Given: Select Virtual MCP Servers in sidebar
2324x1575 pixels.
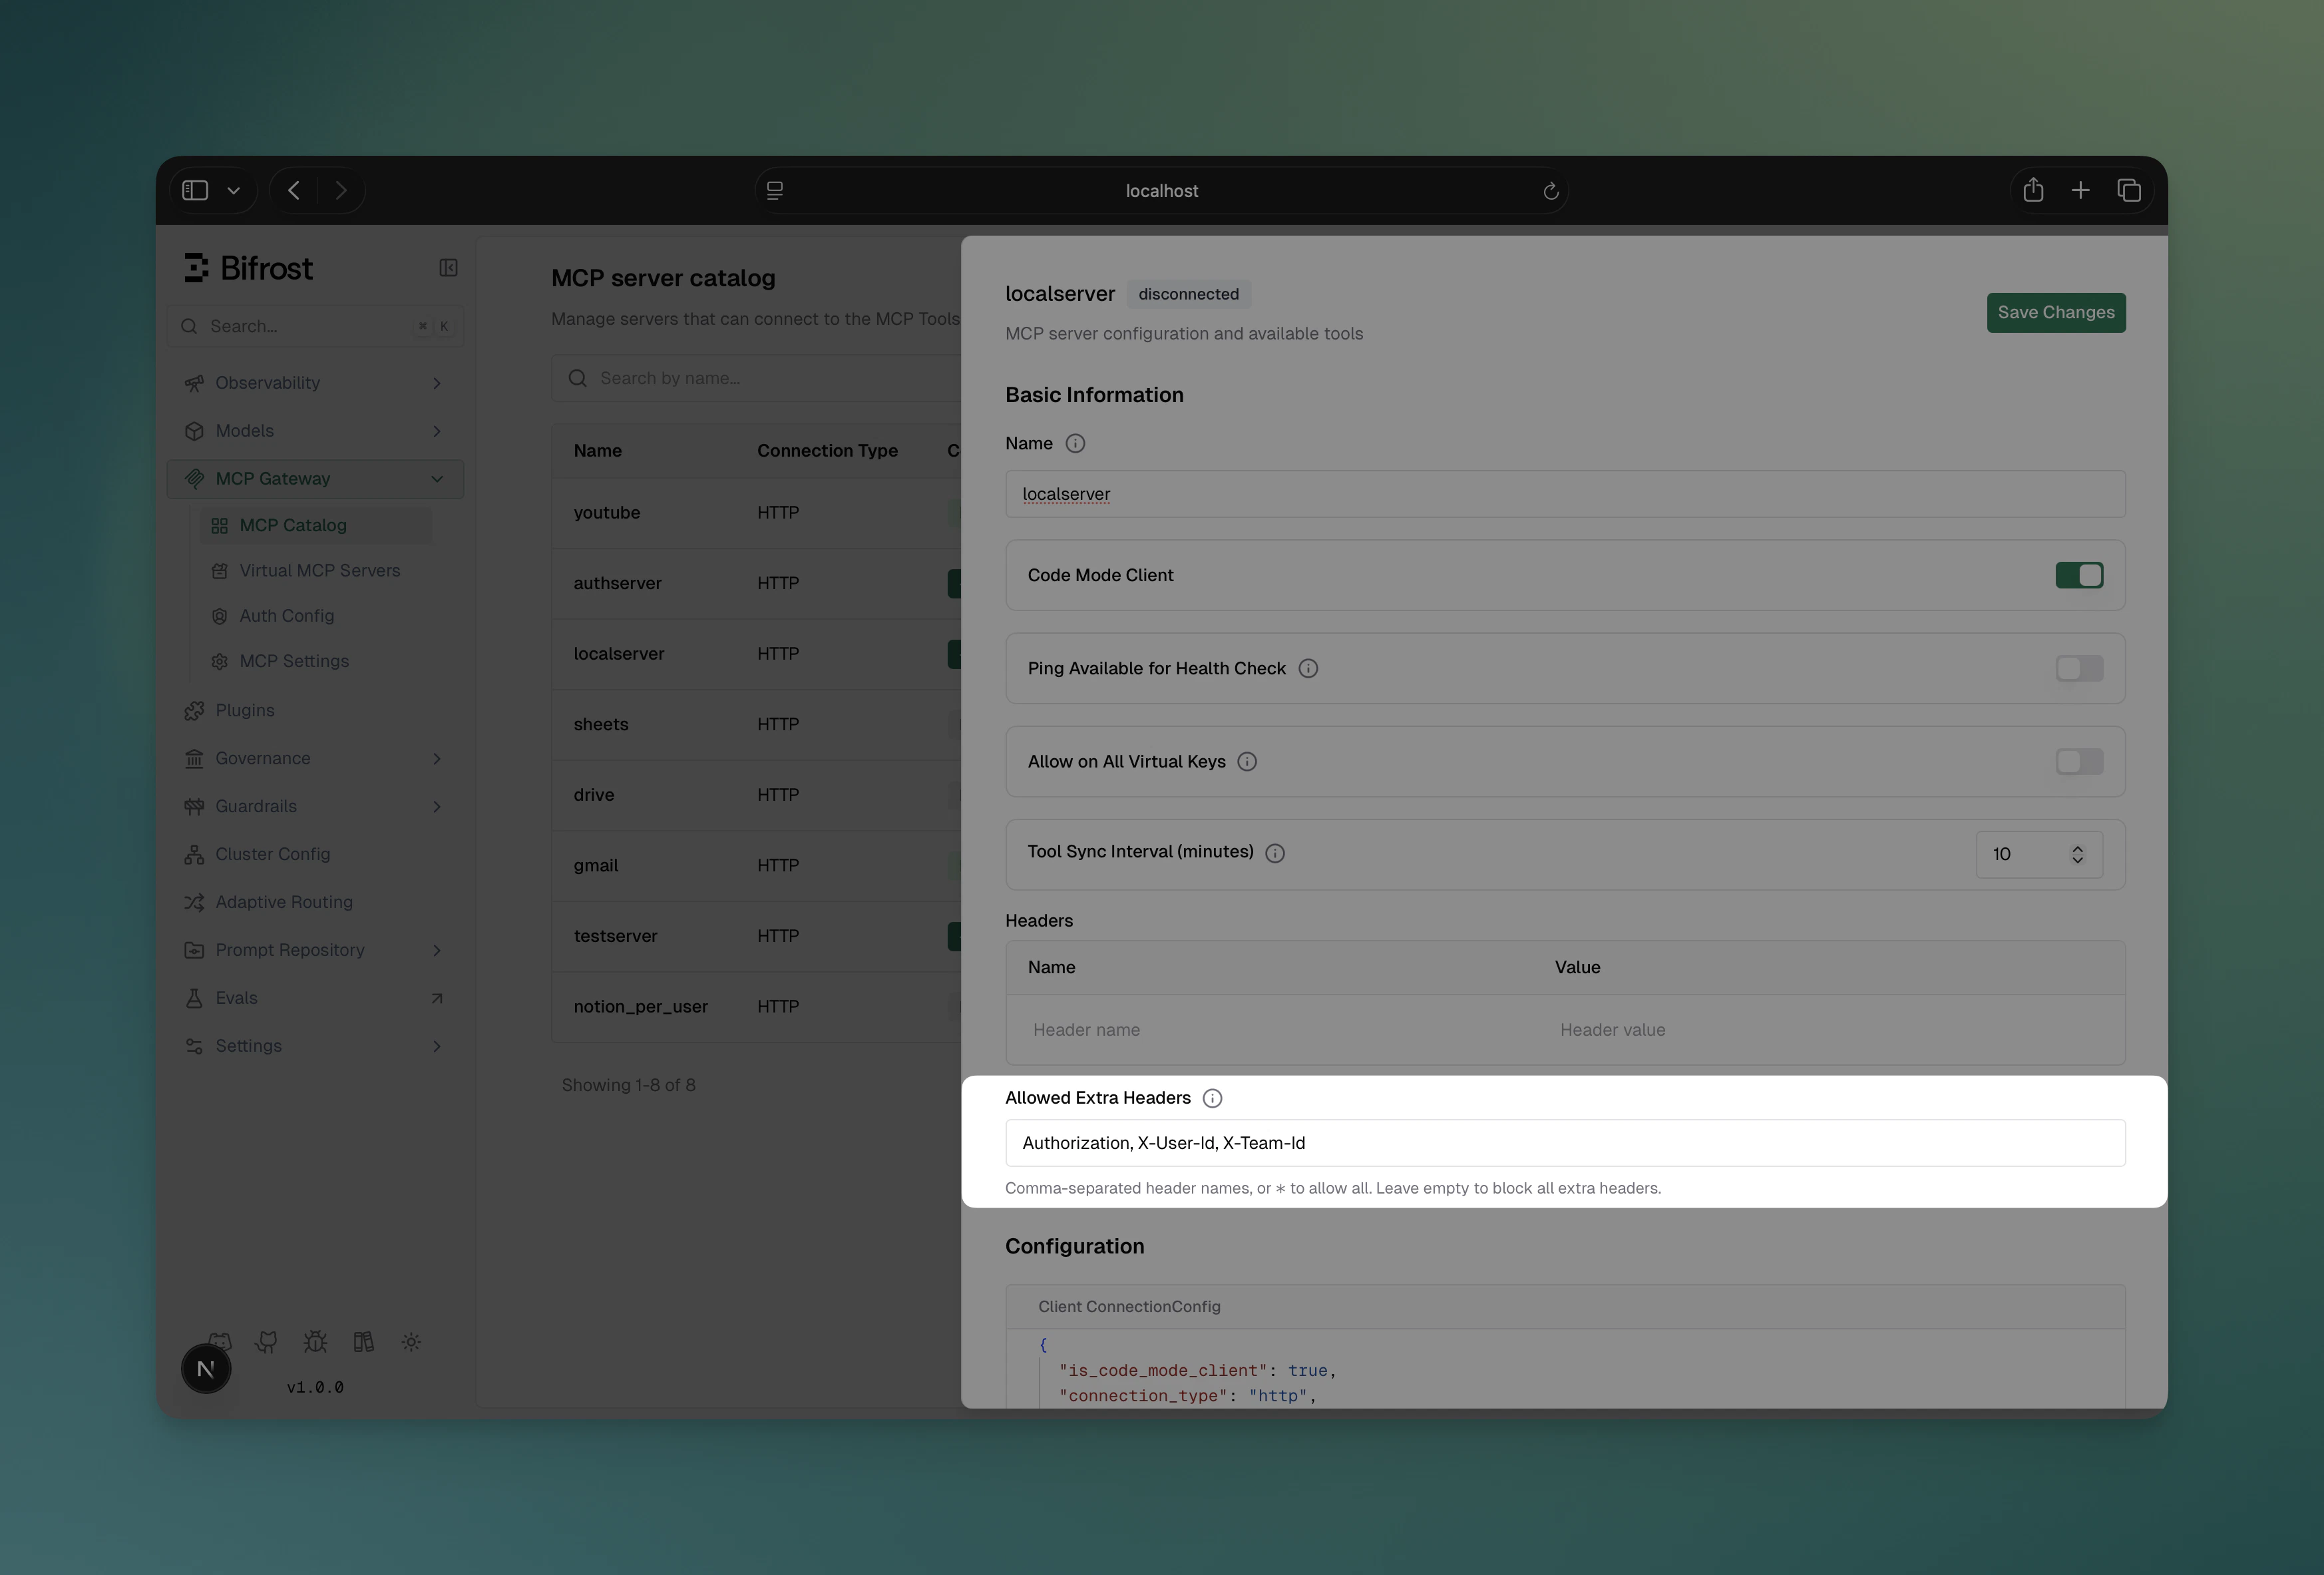Looking at the screenshot, I should pyautogui.click(x=319, y=570).
